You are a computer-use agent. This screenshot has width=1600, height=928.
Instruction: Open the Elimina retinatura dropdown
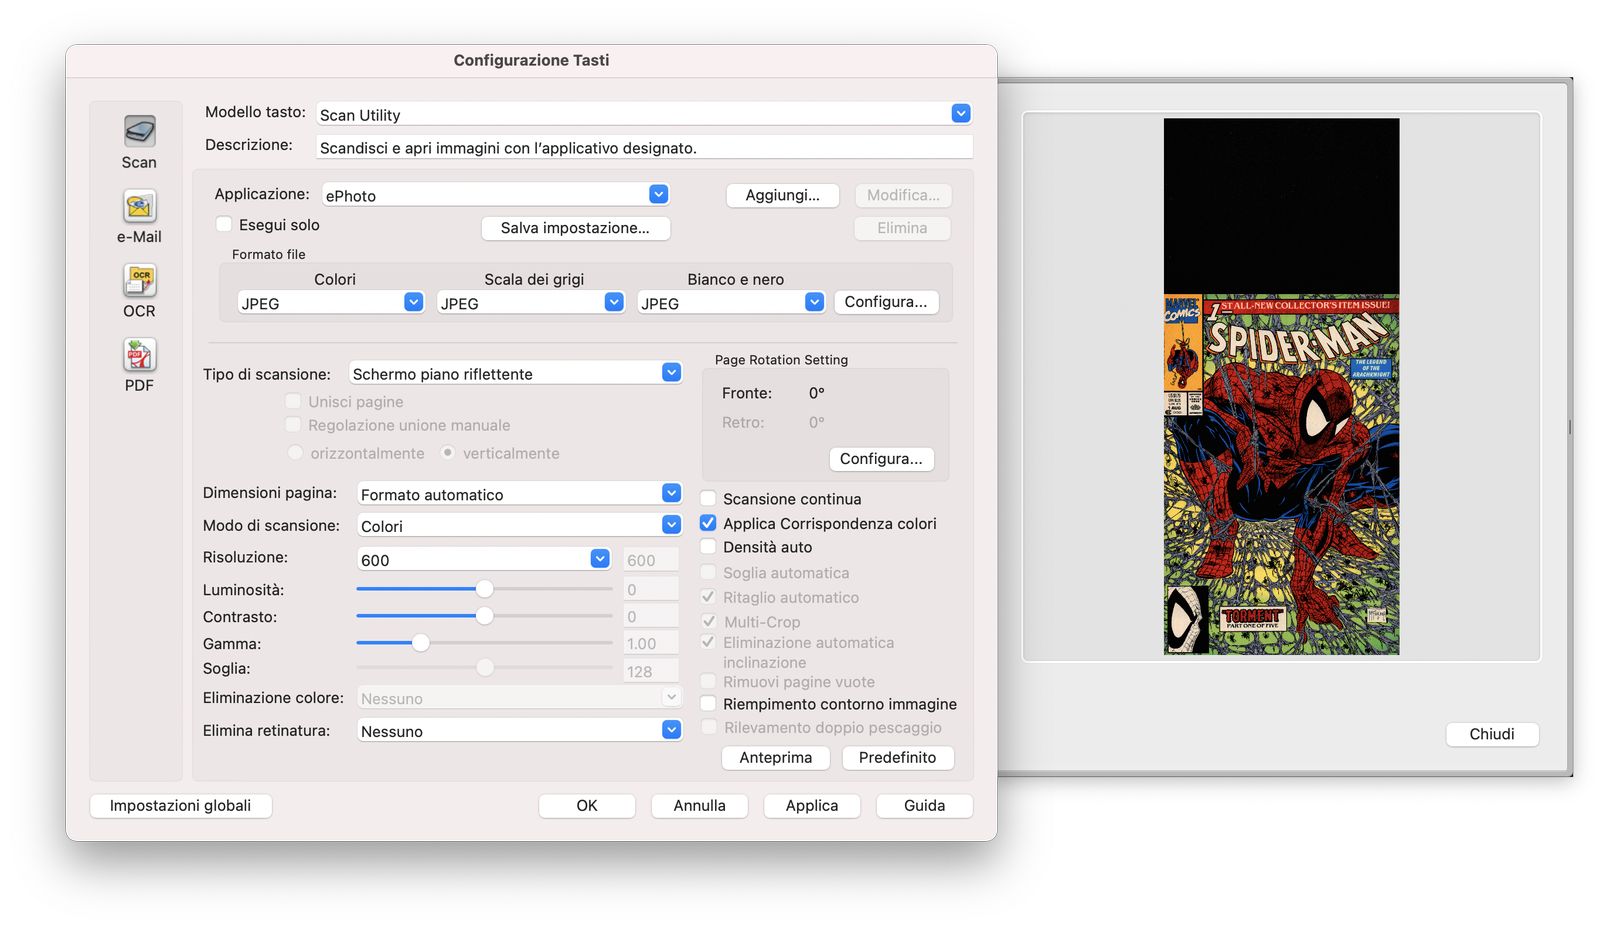click(520, 730)
